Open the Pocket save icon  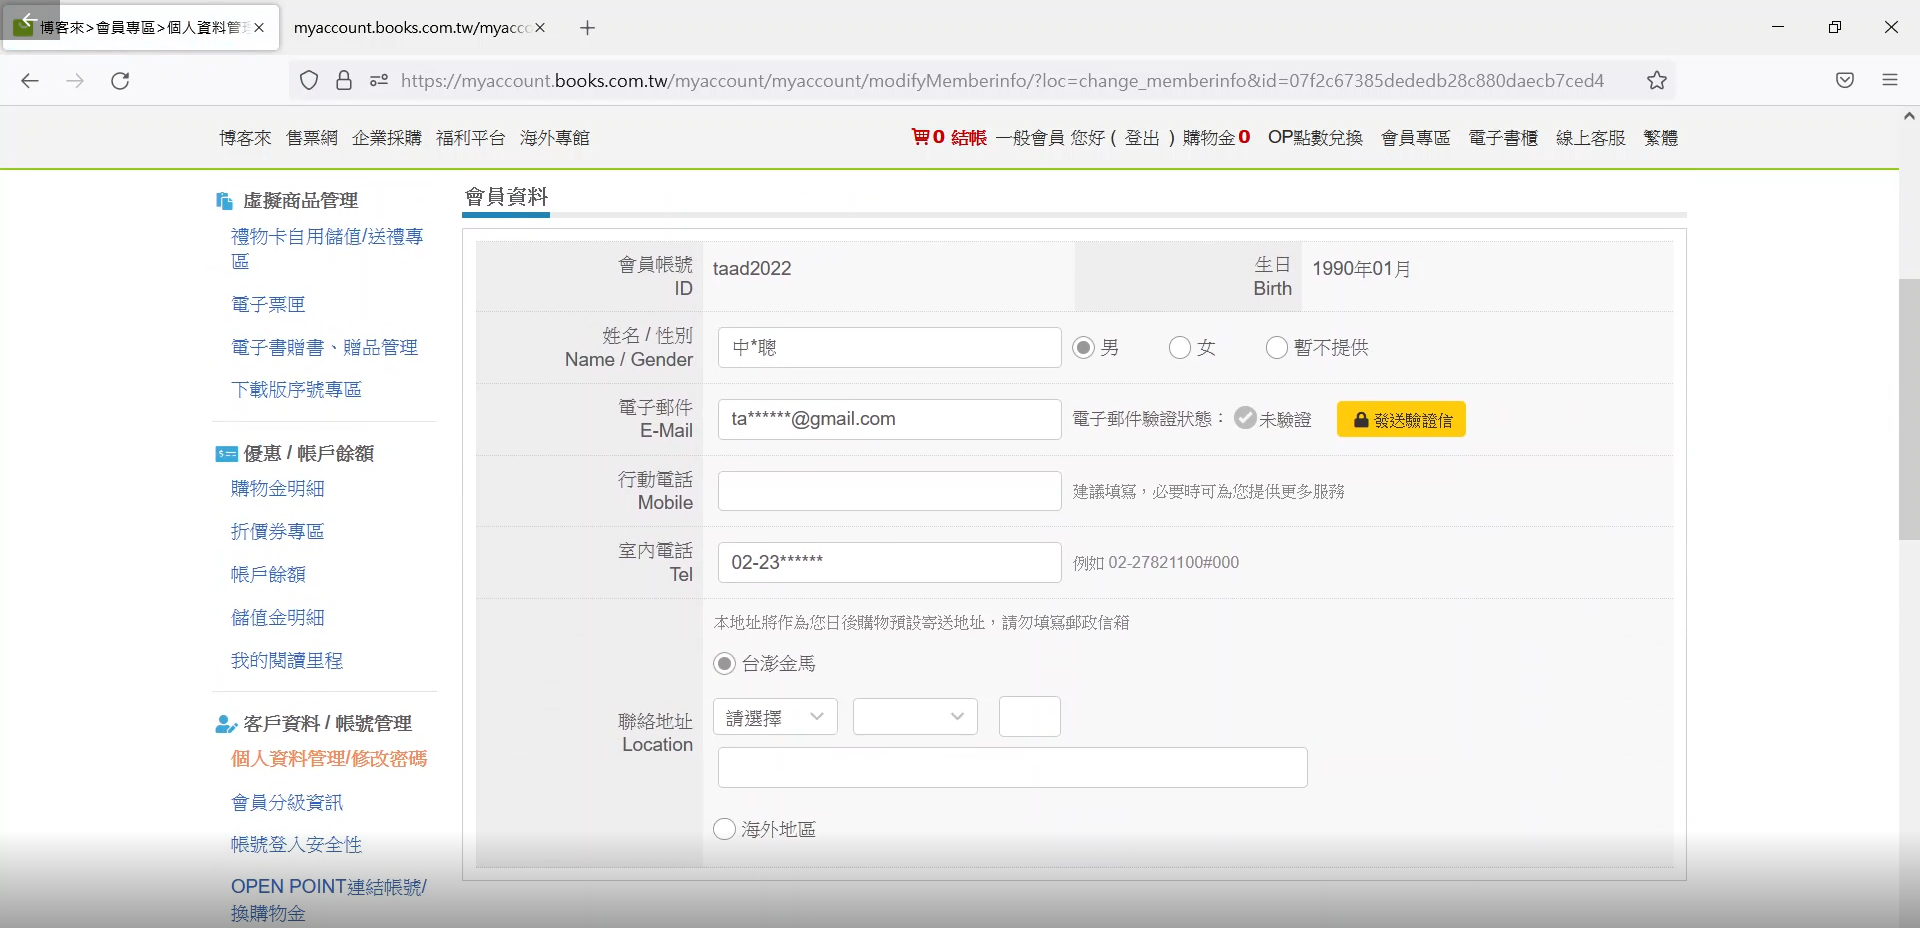click(1845, 81)
